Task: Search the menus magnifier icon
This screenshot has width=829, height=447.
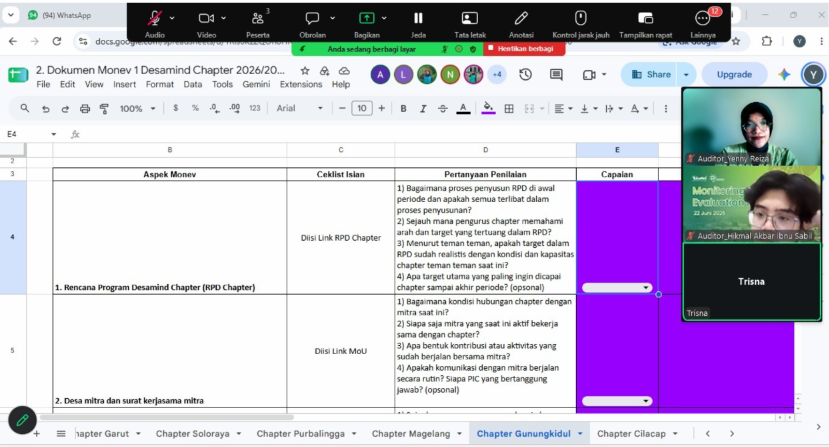Action: click(25, 108)
